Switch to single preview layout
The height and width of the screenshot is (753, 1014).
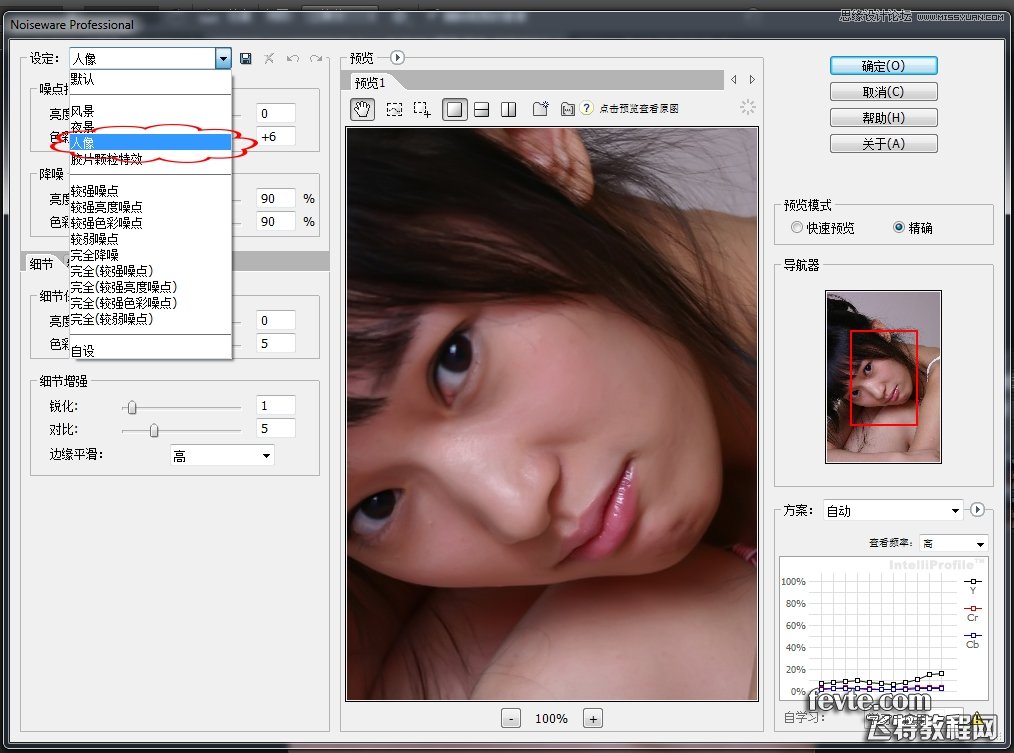point(455,109)
